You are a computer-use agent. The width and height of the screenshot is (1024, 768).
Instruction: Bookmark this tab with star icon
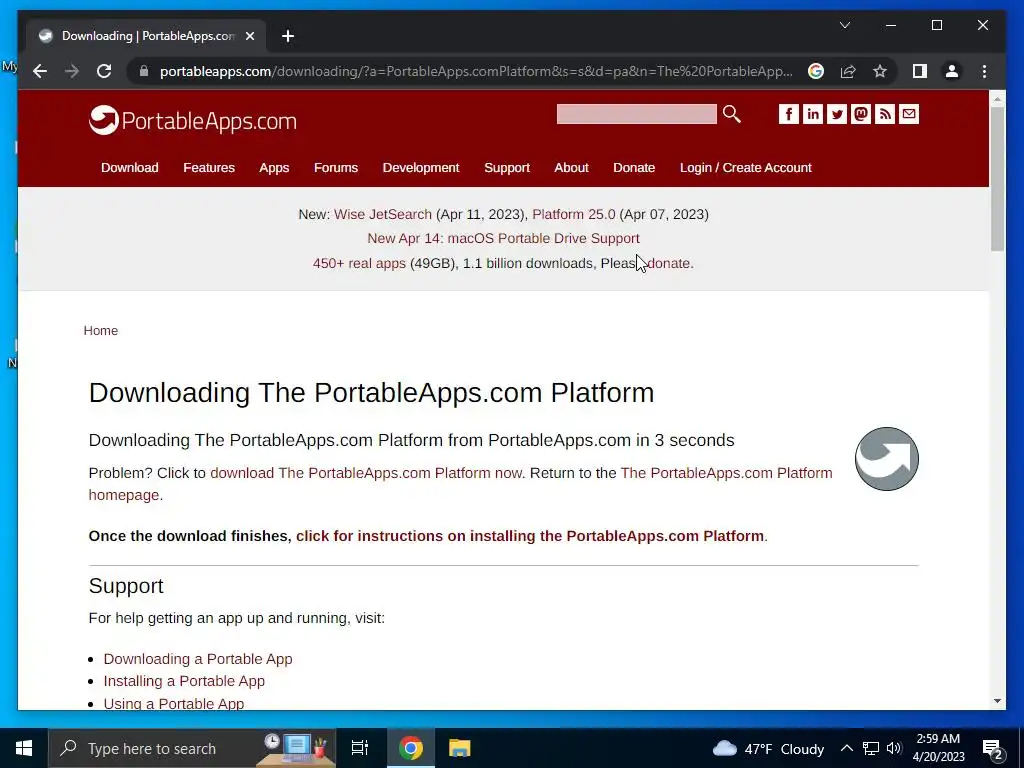tap(880, 71)
